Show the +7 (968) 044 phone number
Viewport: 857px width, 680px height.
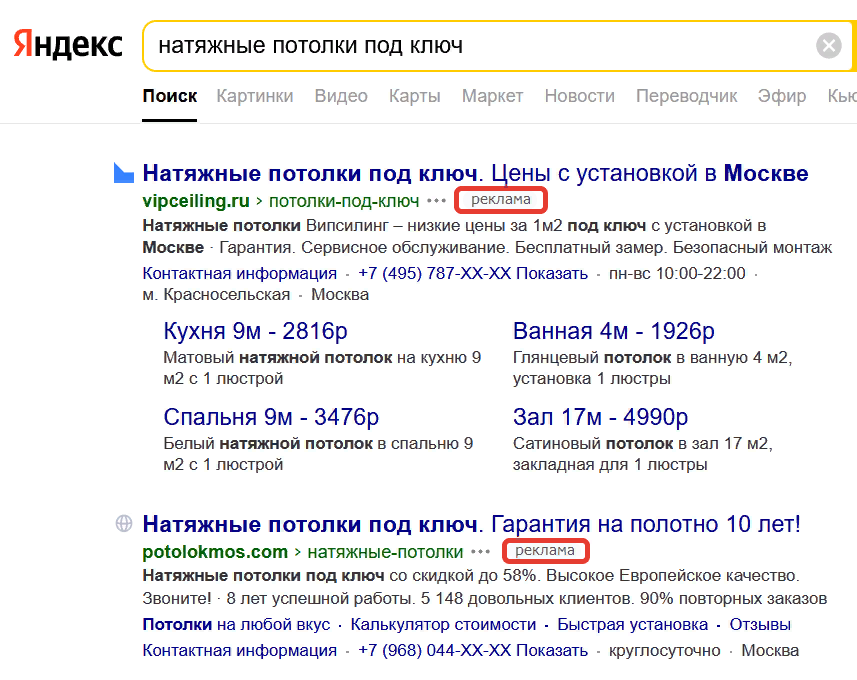(473, 650)
